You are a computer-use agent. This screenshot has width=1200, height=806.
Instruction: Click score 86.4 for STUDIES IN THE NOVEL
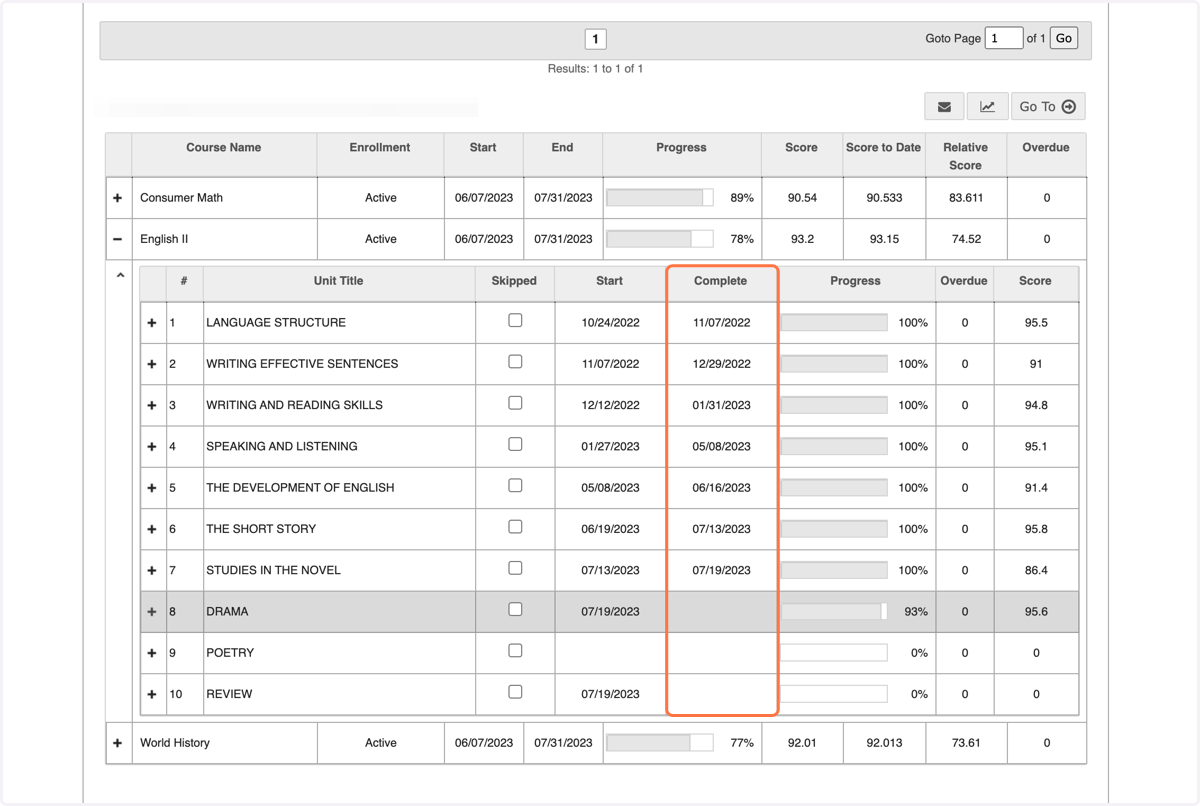(x=1036, y=570)
